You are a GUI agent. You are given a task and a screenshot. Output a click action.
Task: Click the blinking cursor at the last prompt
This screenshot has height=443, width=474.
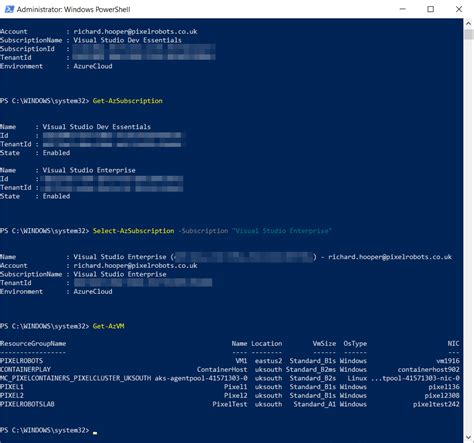click(x=95, y=433)
